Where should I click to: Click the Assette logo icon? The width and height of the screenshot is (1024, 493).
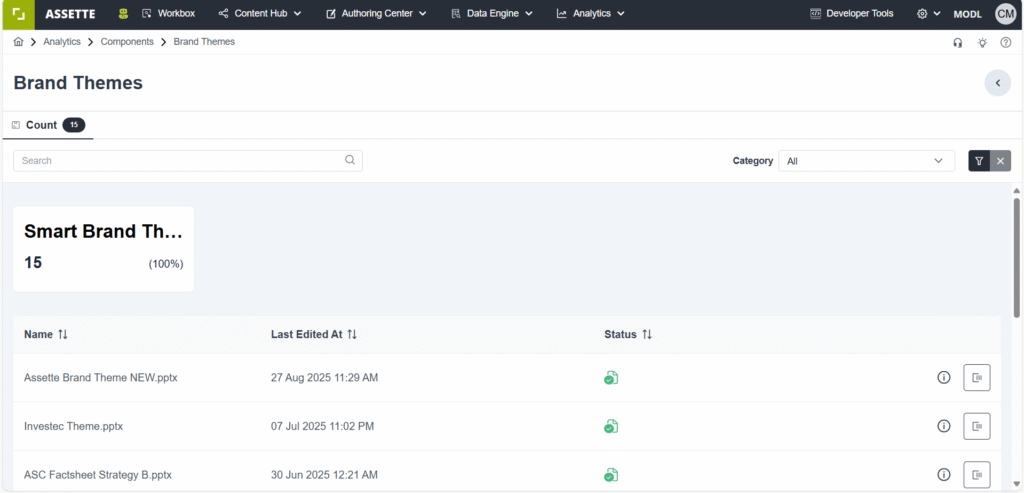[18, 14]
